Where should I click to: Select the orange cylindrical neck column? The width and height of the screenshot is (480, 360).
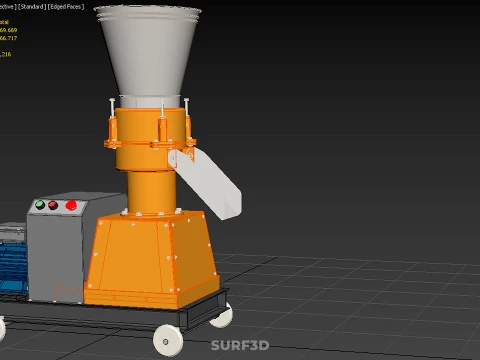[152, 192]
